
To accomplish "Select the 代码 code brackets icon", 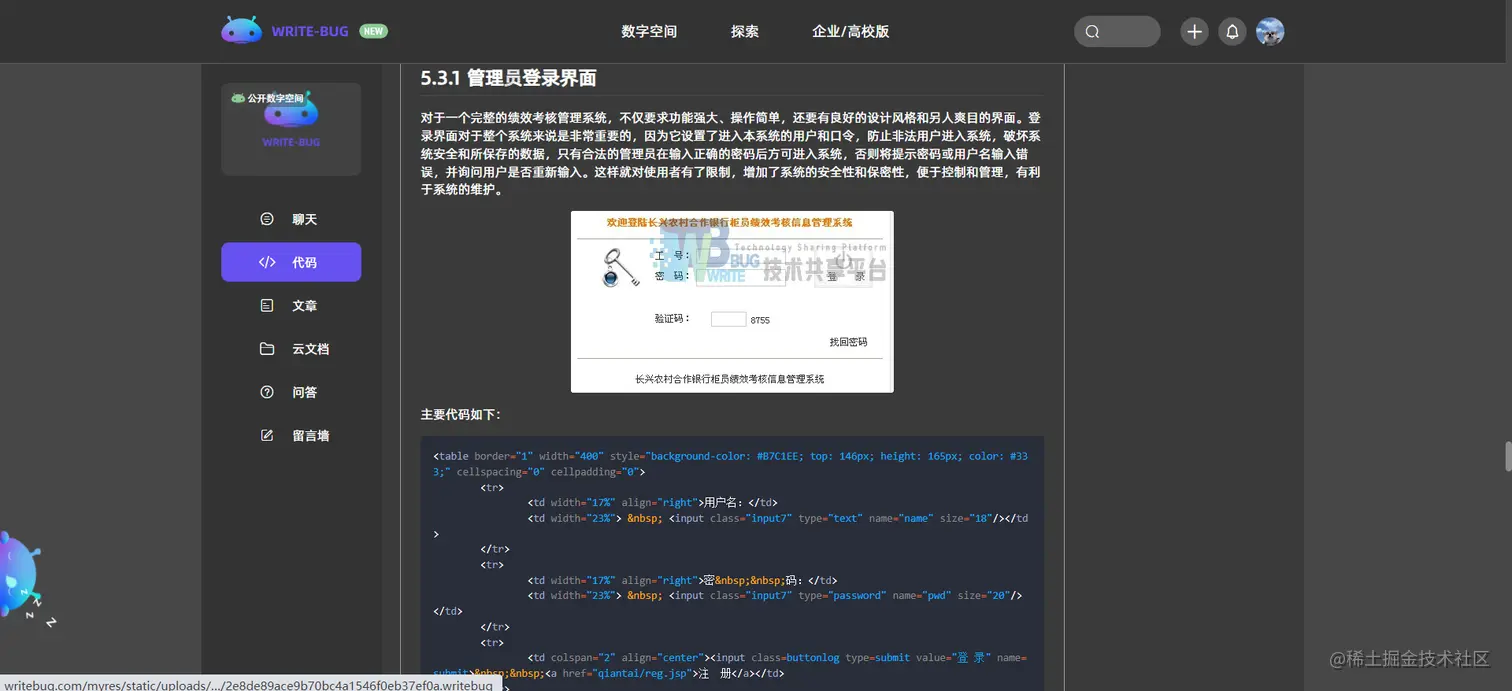I will [266, 262].
